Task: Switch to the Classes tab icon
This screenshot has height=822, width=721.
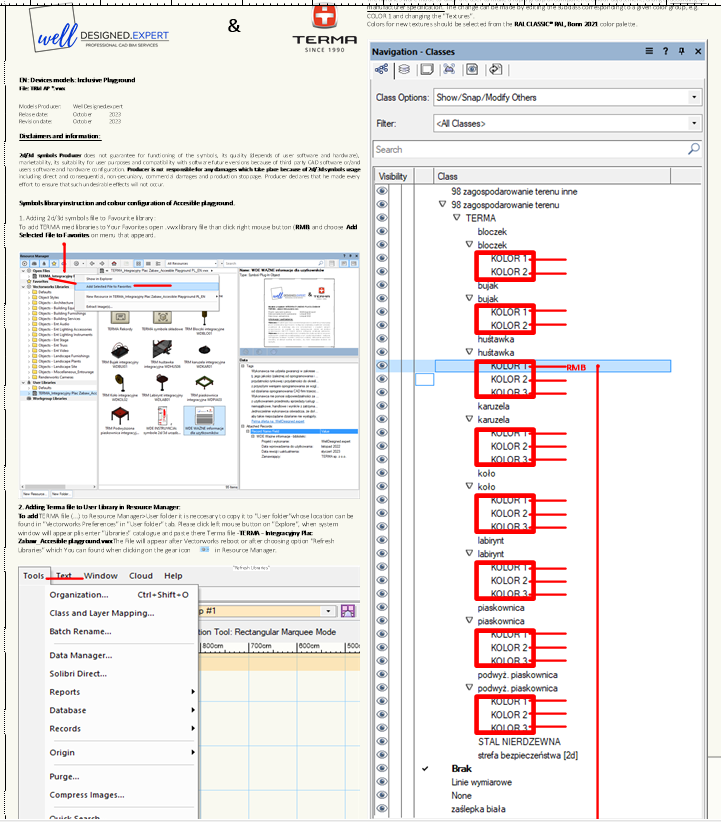Action: click(381, 70)
